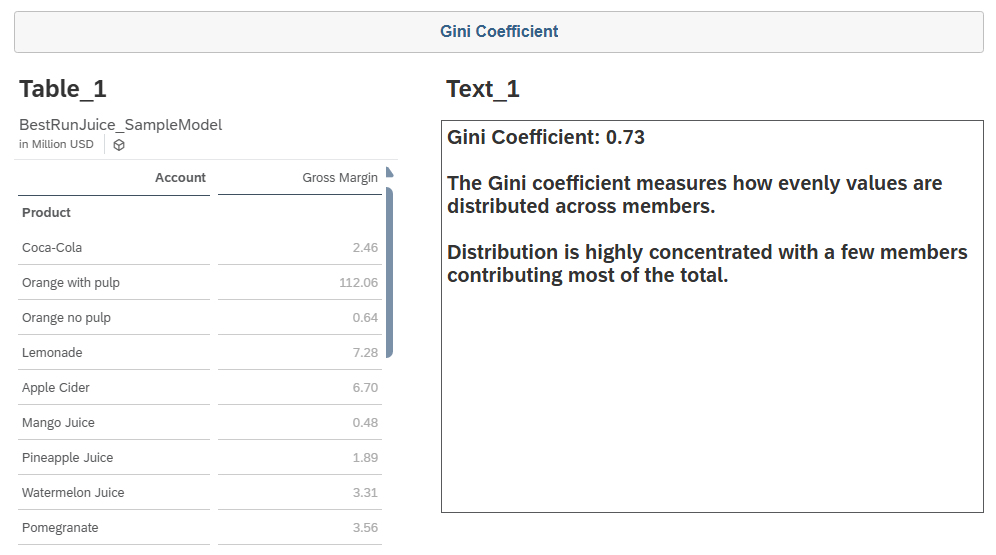Click the Pineapple Juice product row
Viewport: 996px width, 555px height.
tap(67, 458)
